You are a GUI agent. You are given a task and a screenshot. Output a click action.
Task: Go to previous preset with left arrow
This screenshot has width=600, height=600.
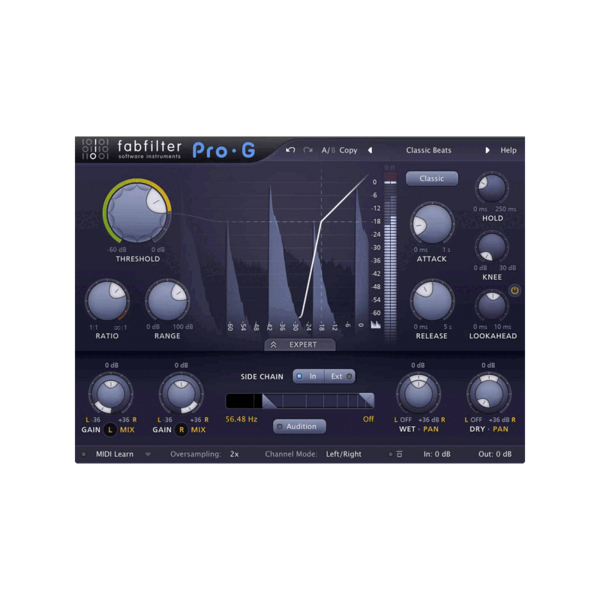(x=370, y=150)
